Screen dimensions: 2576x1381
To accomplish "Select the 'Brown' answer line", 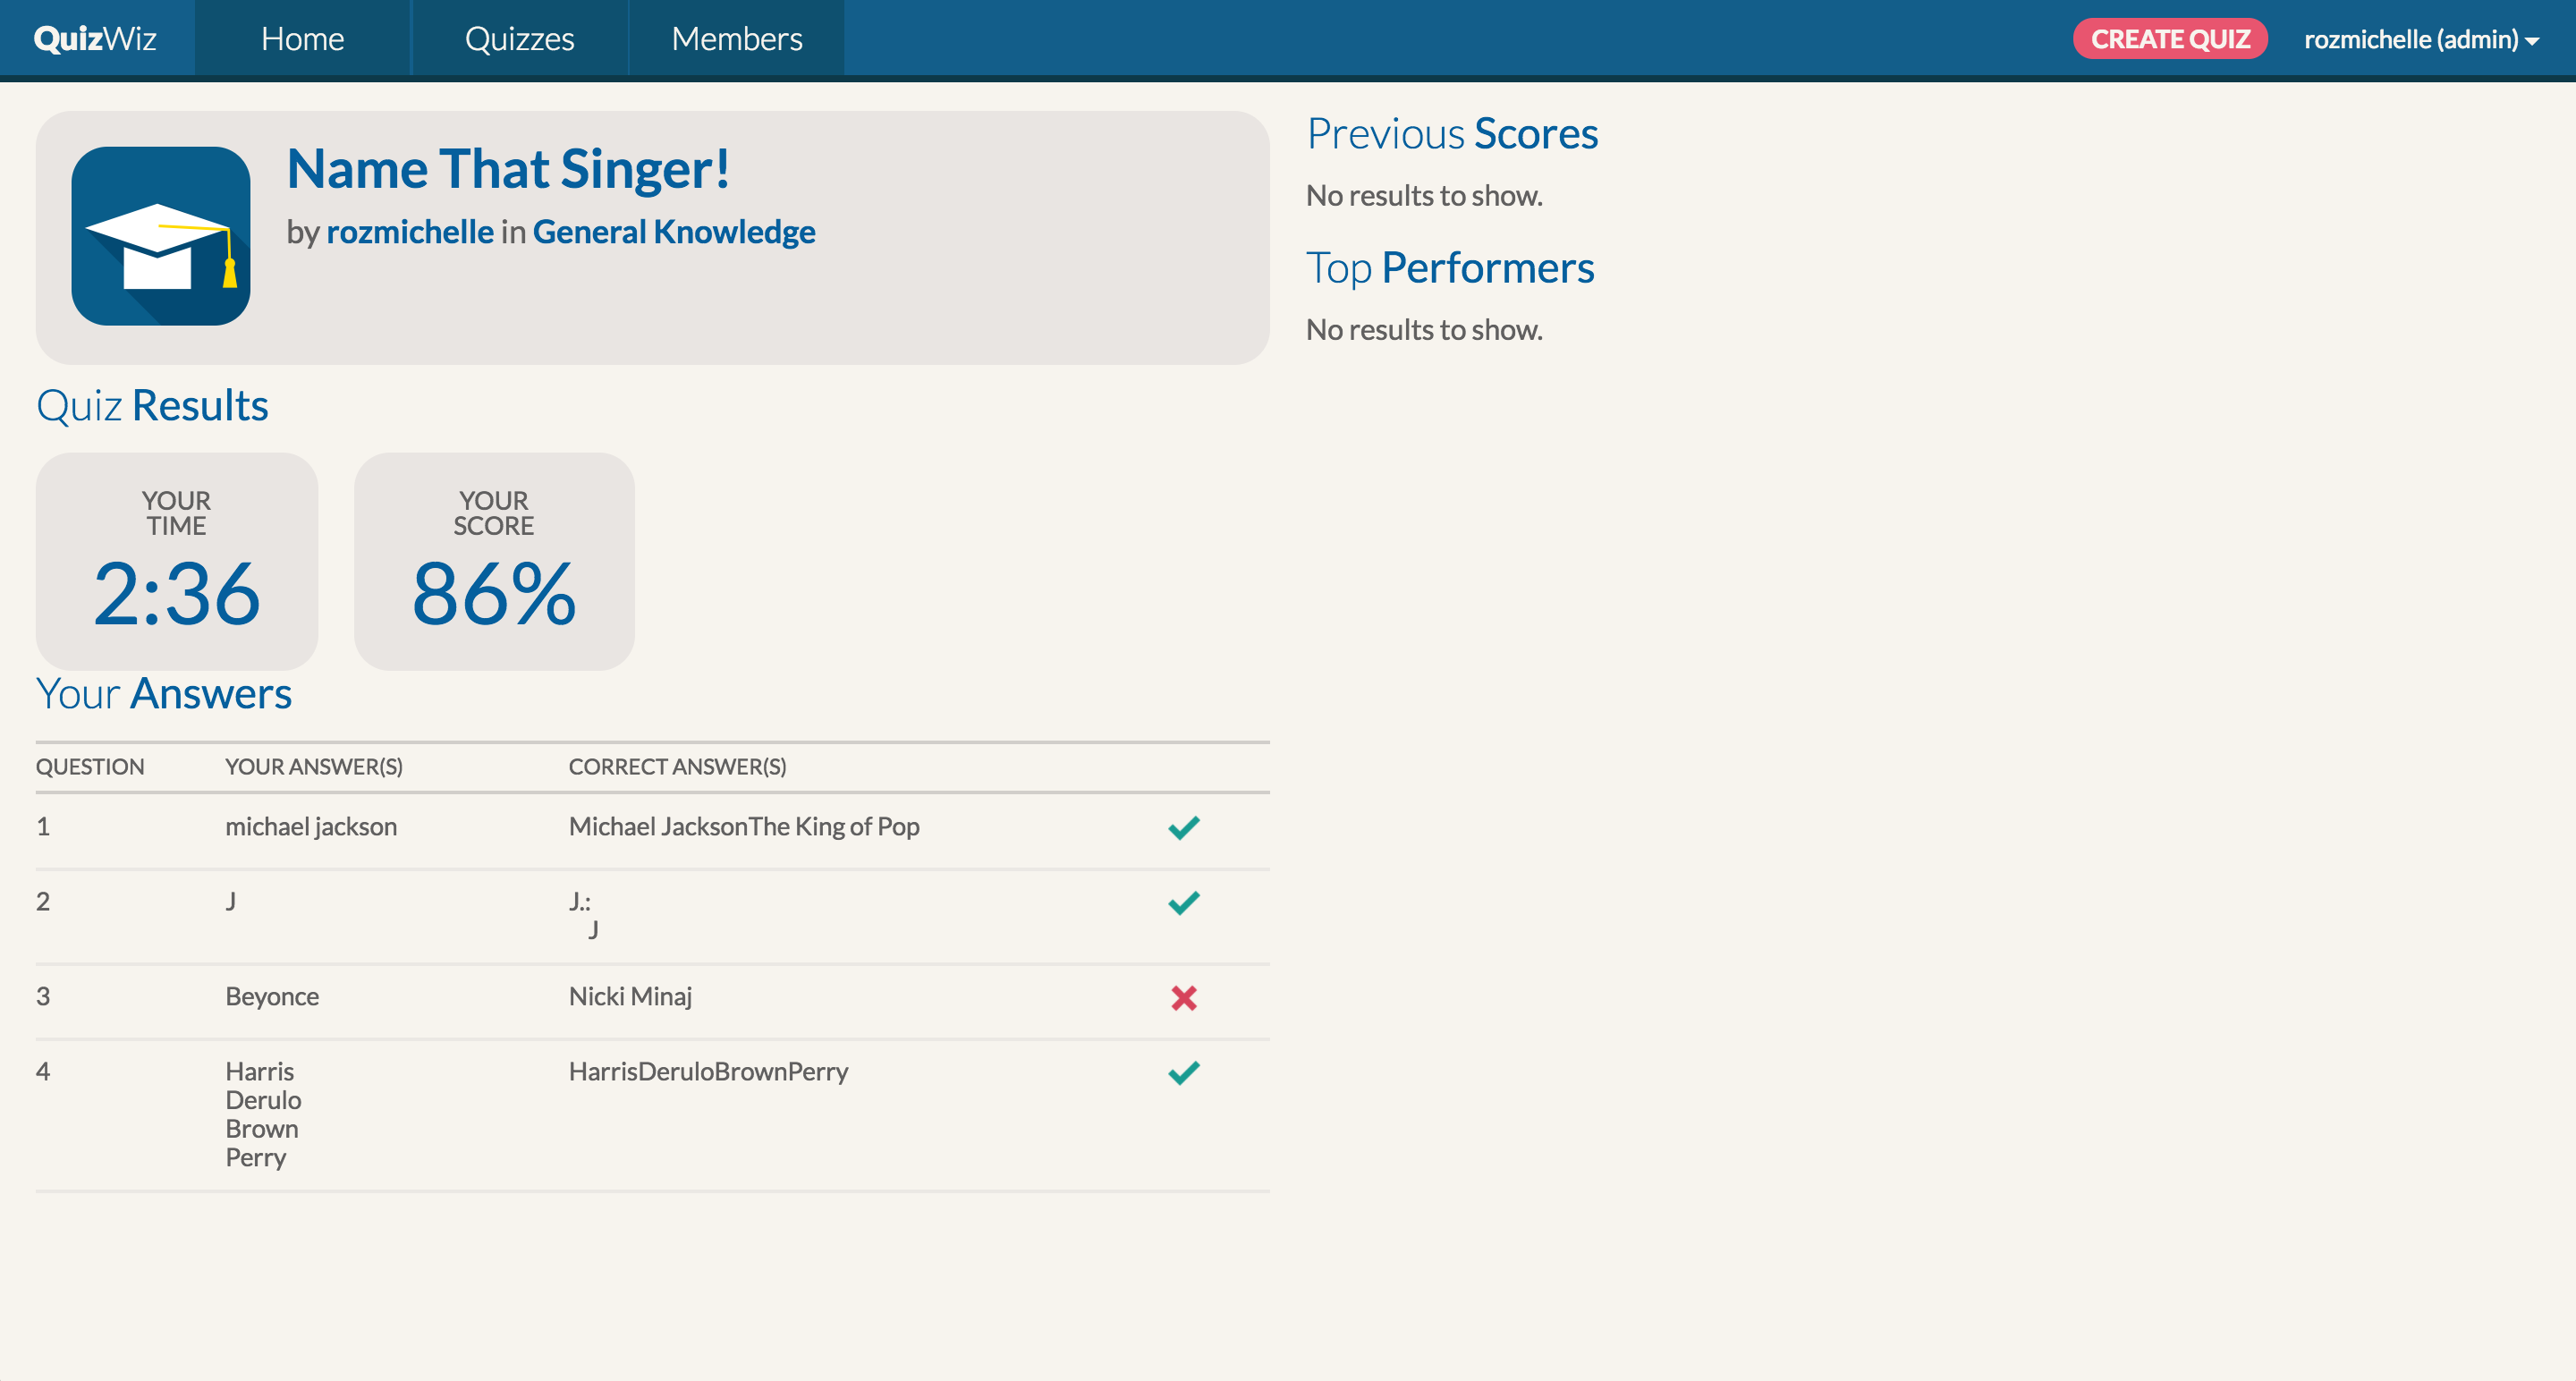I will 261,1129.
